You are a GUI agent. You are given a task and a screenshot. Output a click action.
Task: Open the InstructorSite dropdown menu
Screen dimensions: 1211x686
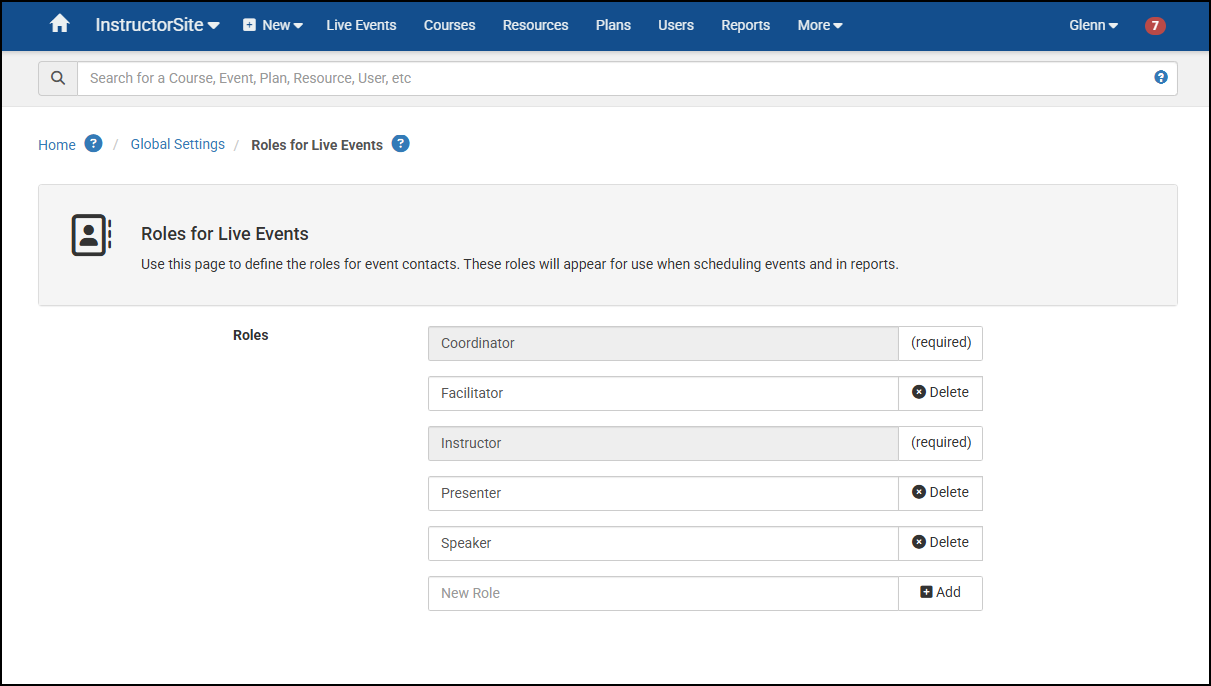[x=157, y=25]
